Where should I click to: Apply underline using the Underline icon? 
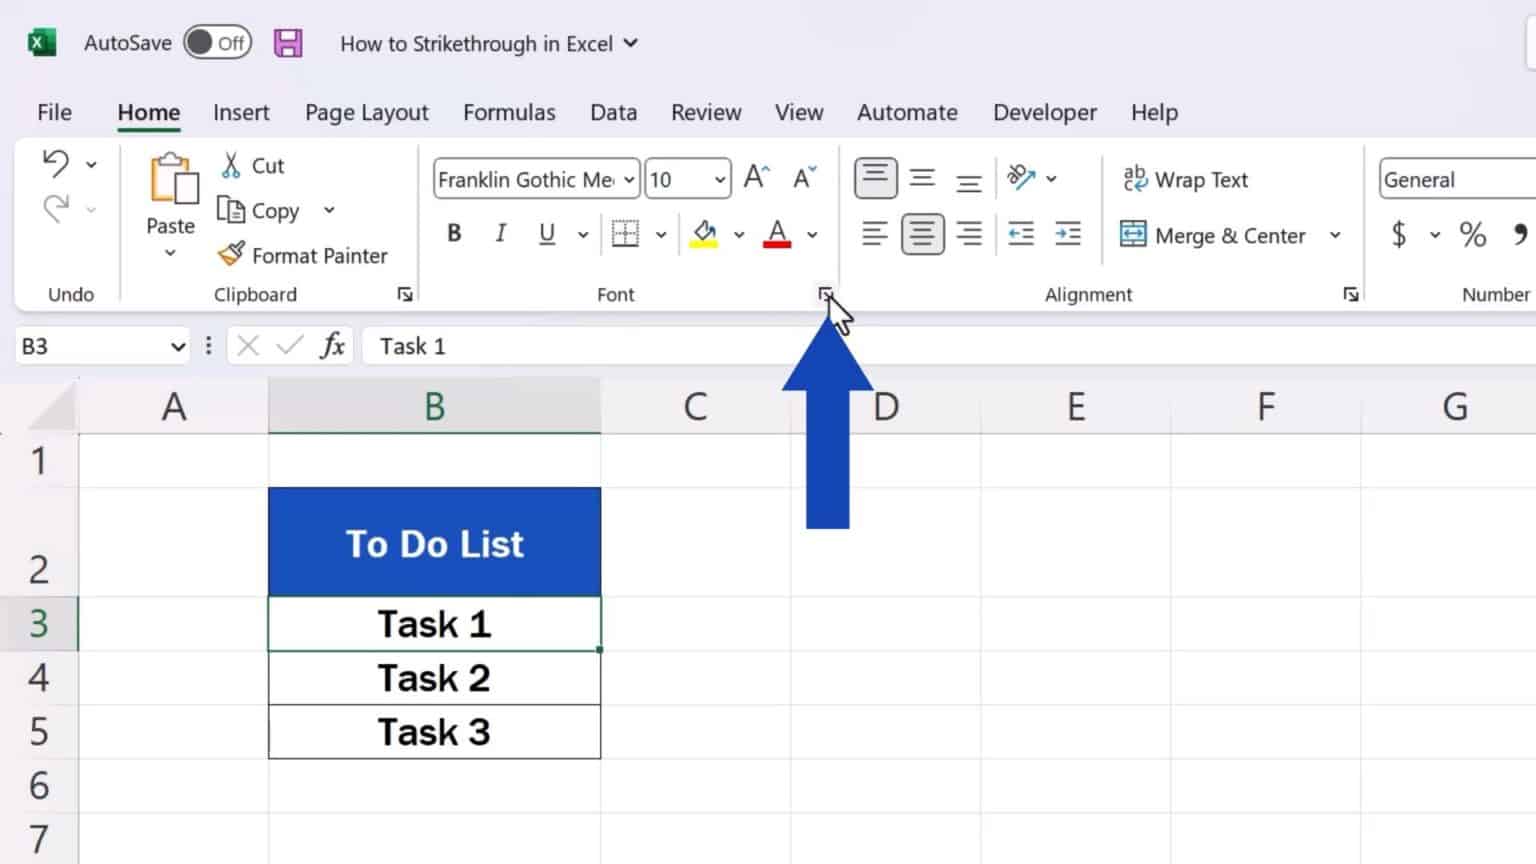[x=544, y=233]
